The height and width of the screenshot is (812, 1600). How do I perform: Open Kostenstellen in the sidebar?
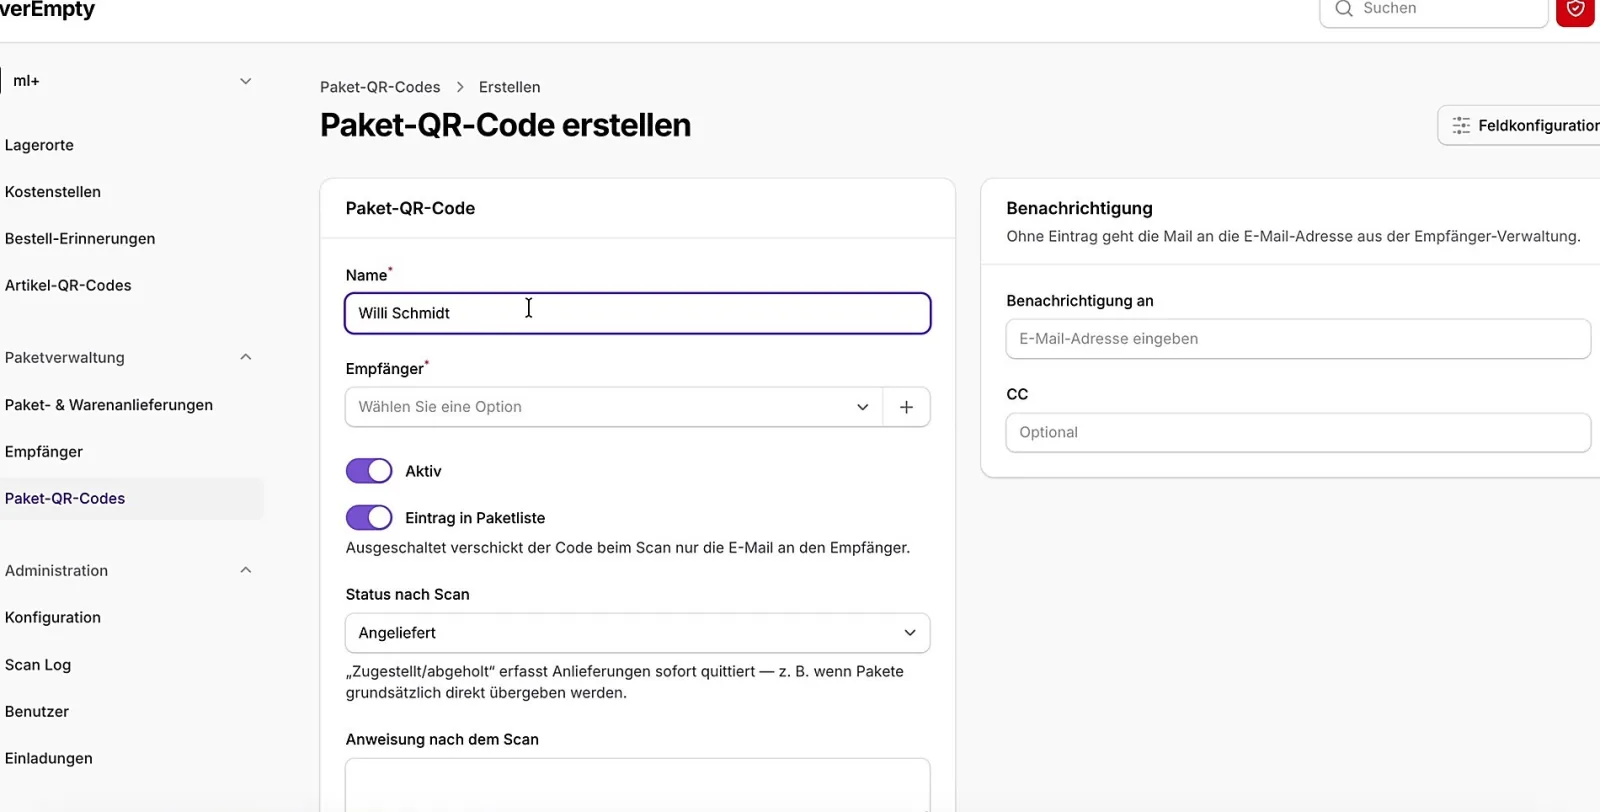tap(53, 192)
